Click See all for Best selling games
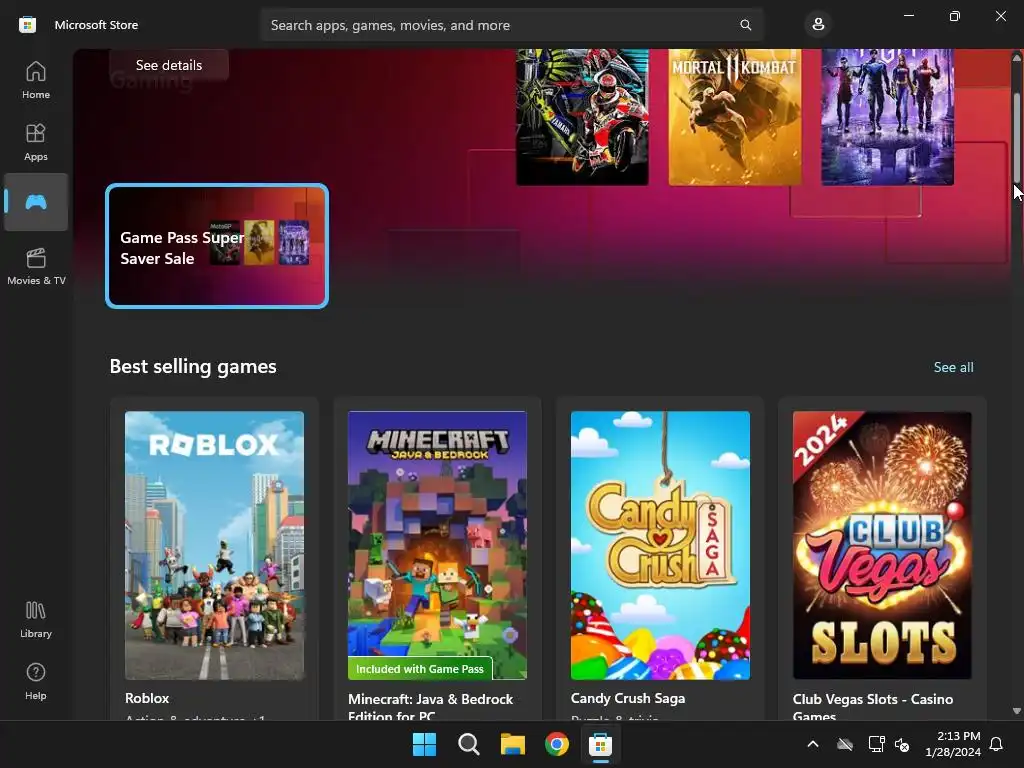The width and height of the screenshot is (1024, 768). click(x=953, y=367)
